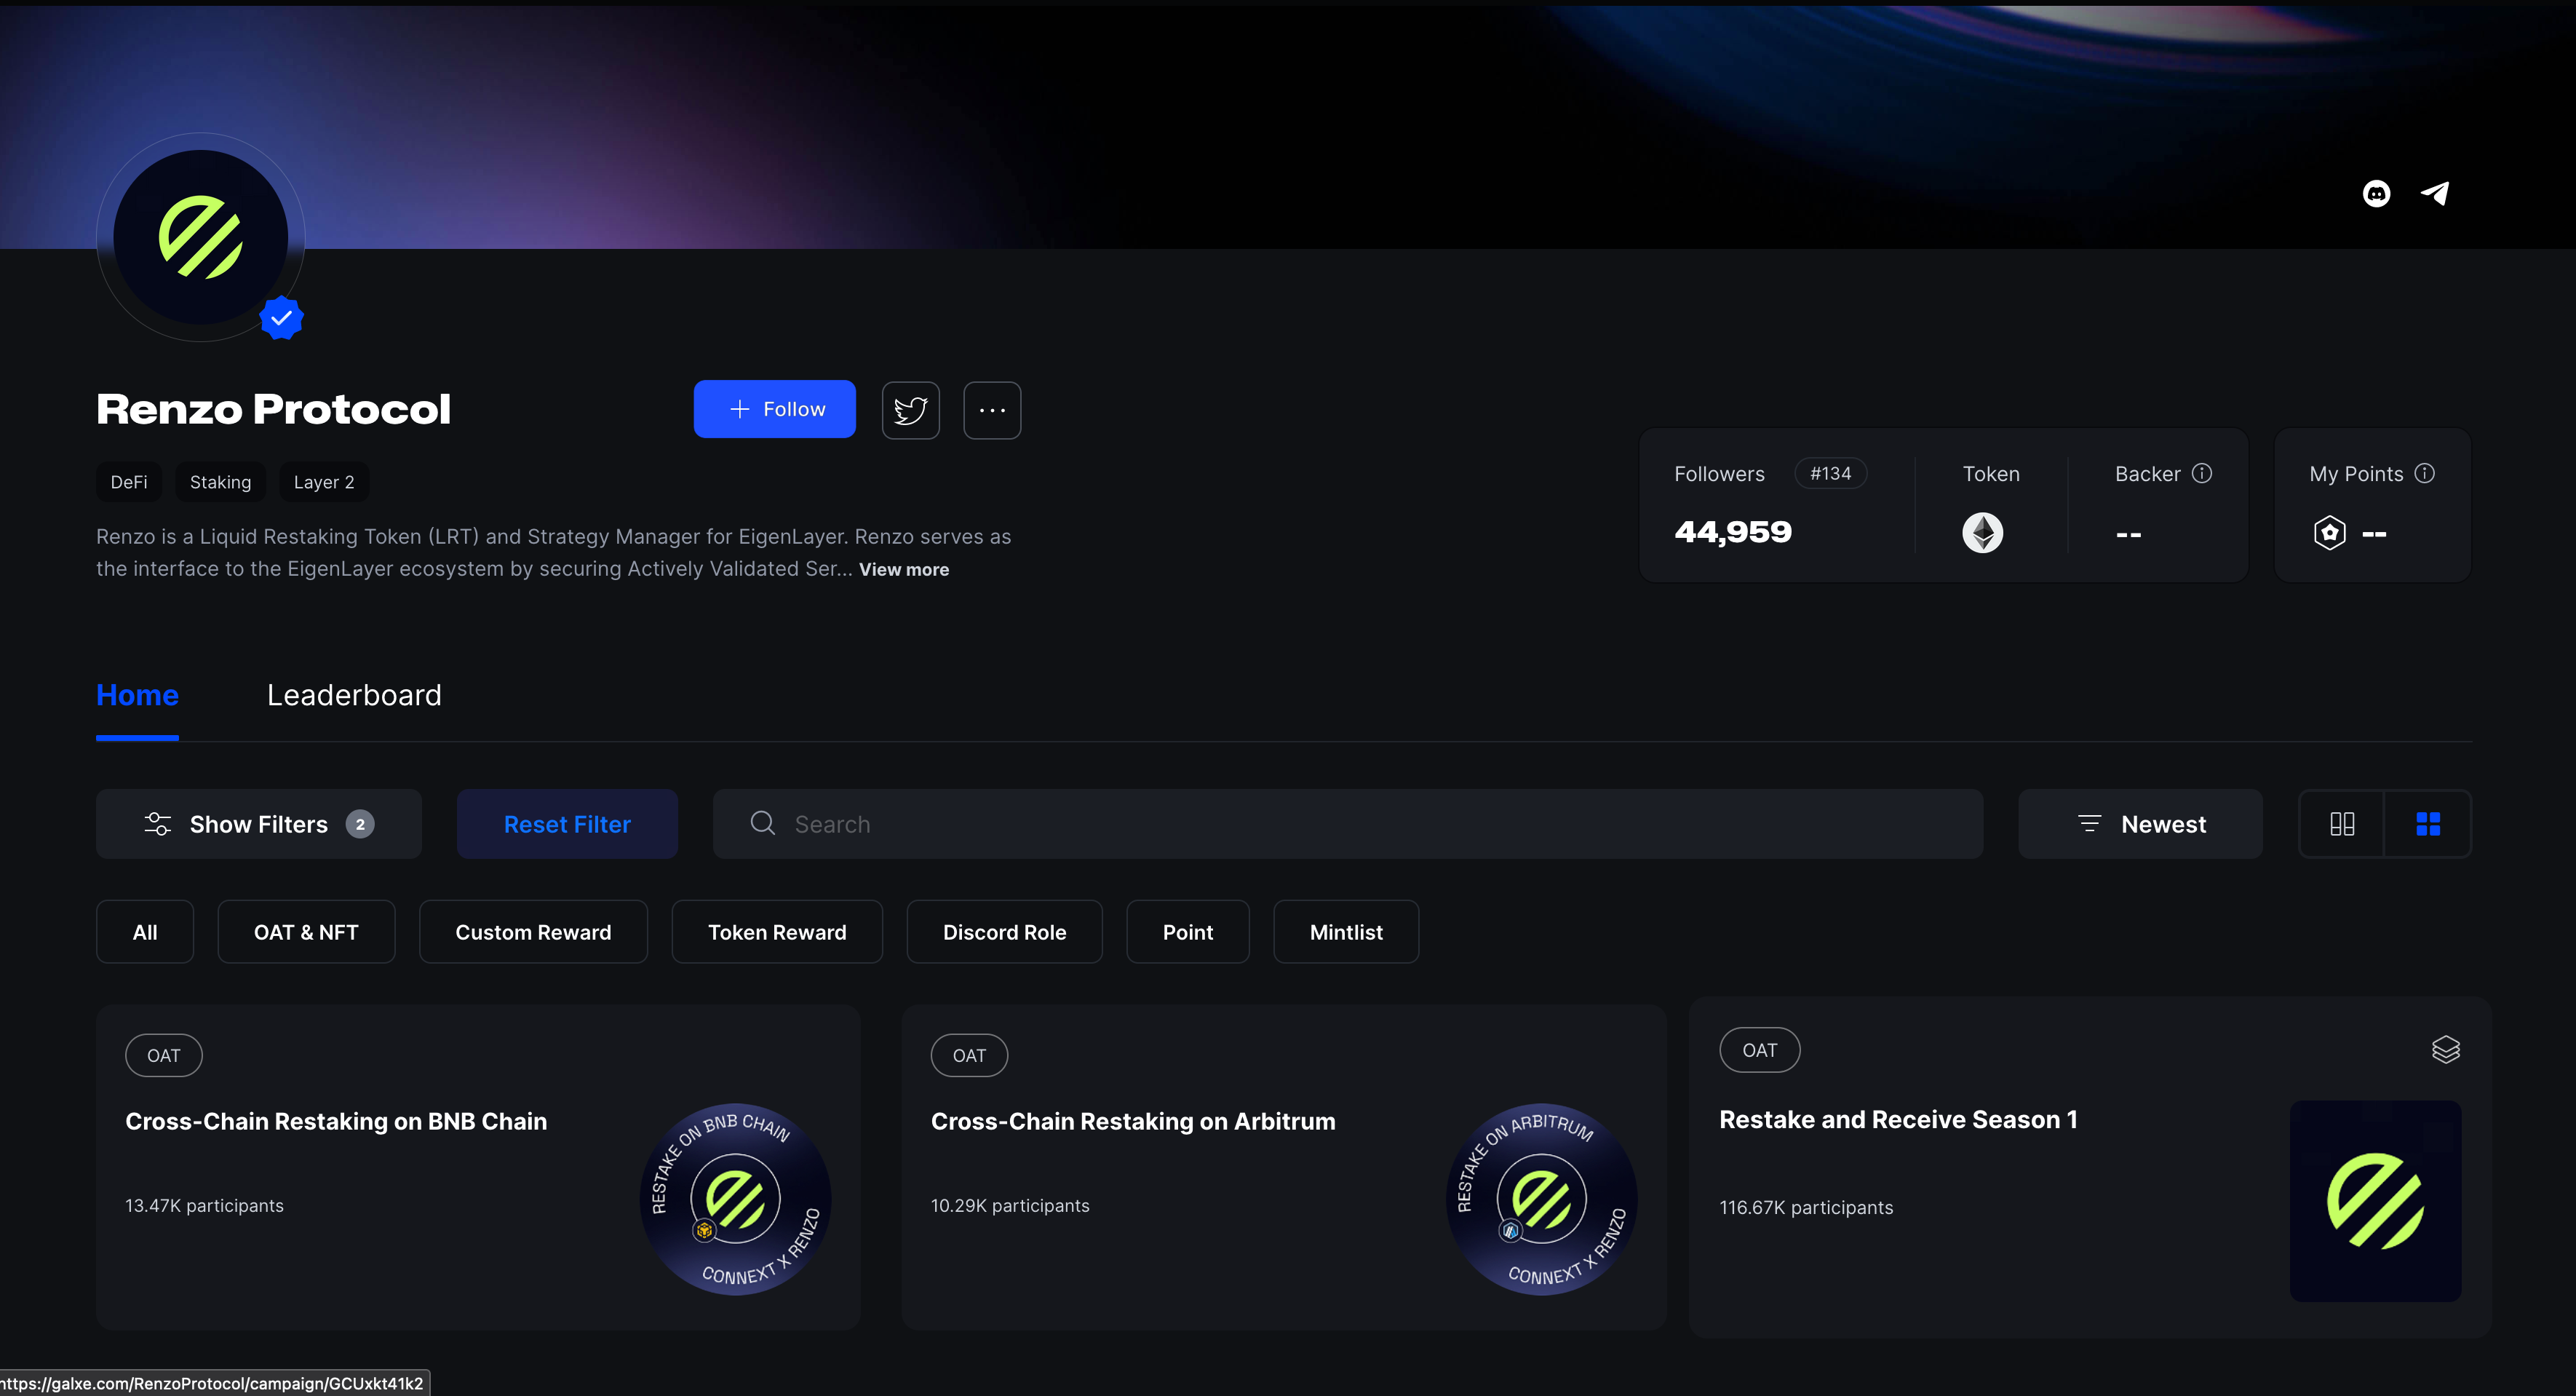Switch to the Leaderboard tab
This screenshot has height=1396, width=2576.
(x=354, y=695)
